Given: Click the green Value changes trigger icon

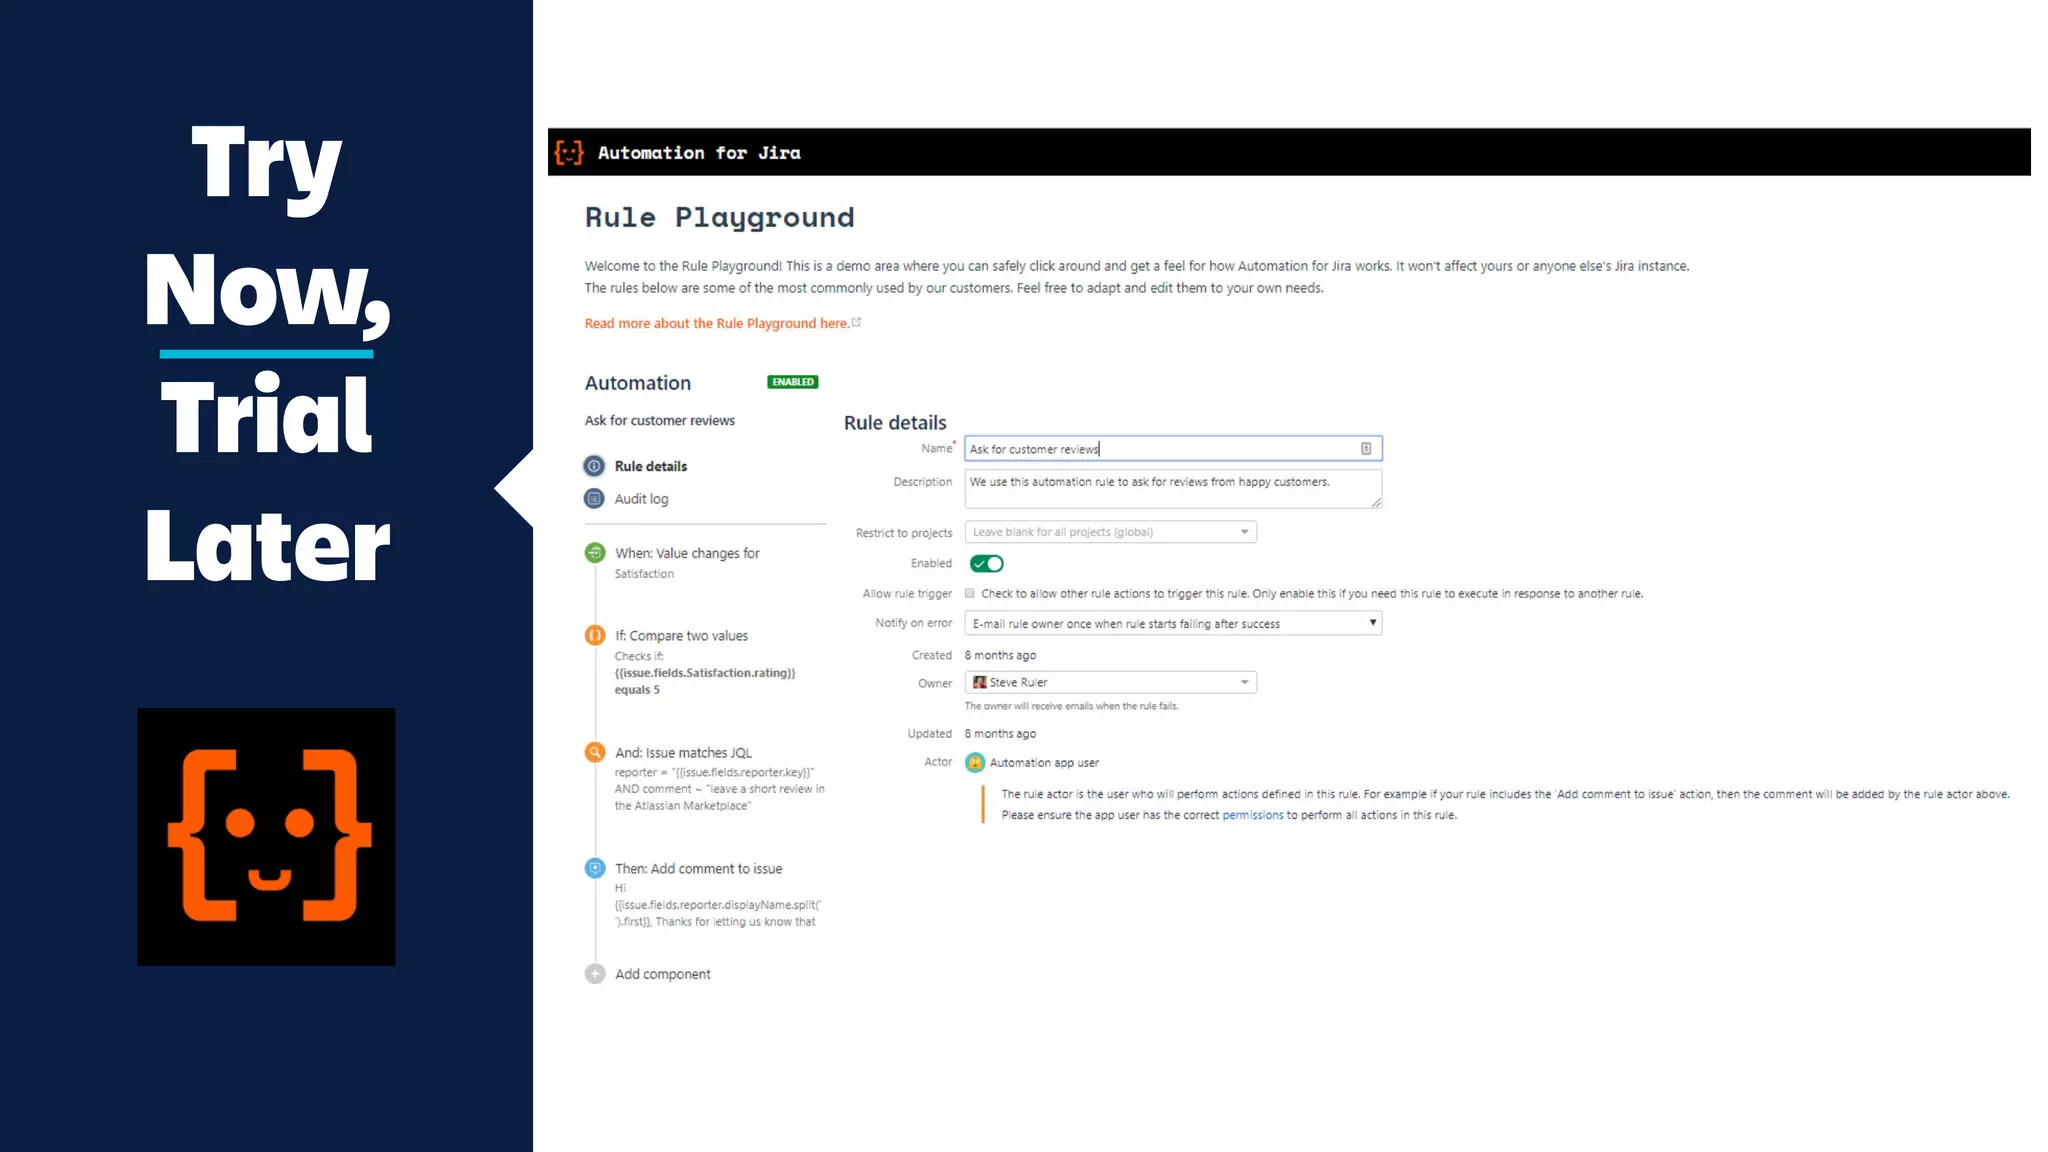Looking at the screenshot, I should pyautogui.click(x=595, y=552).
